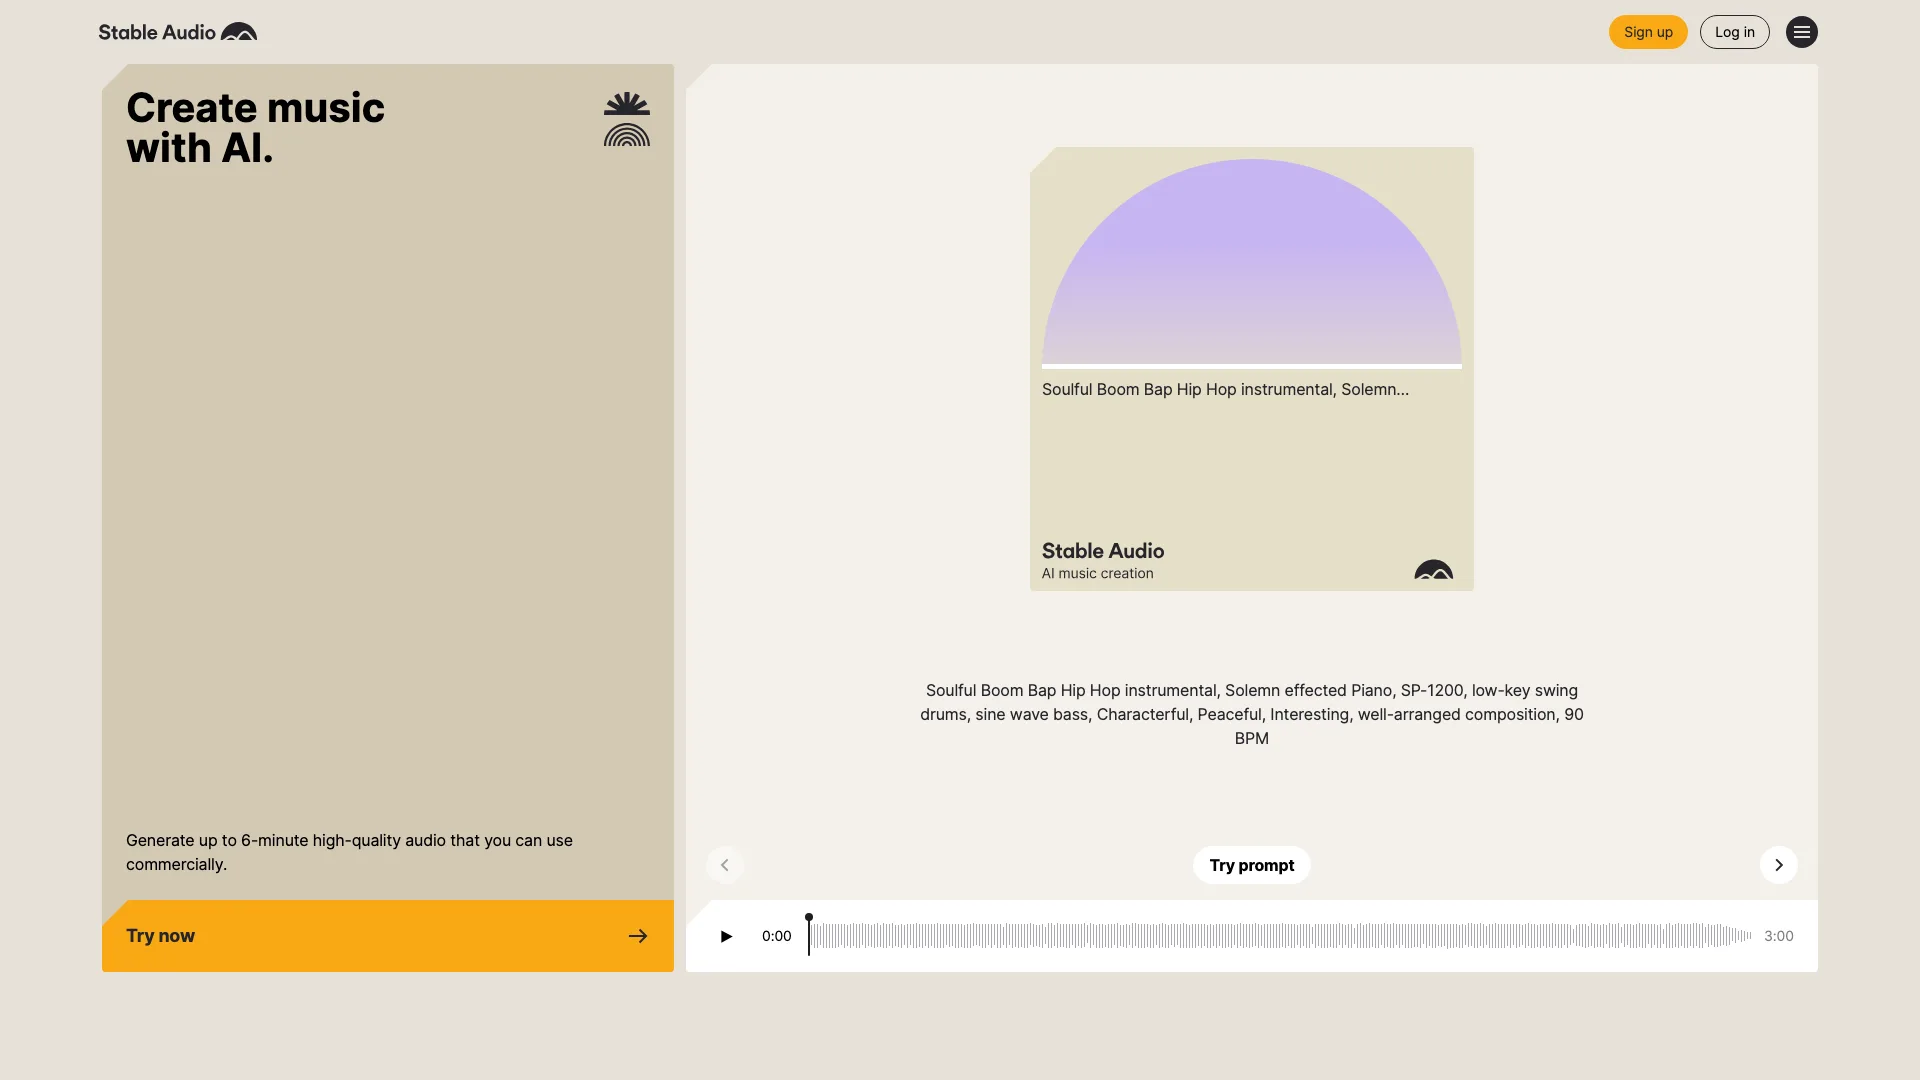Open the hamburger menu
1920x1080 pixels.
pos(1801,32)
